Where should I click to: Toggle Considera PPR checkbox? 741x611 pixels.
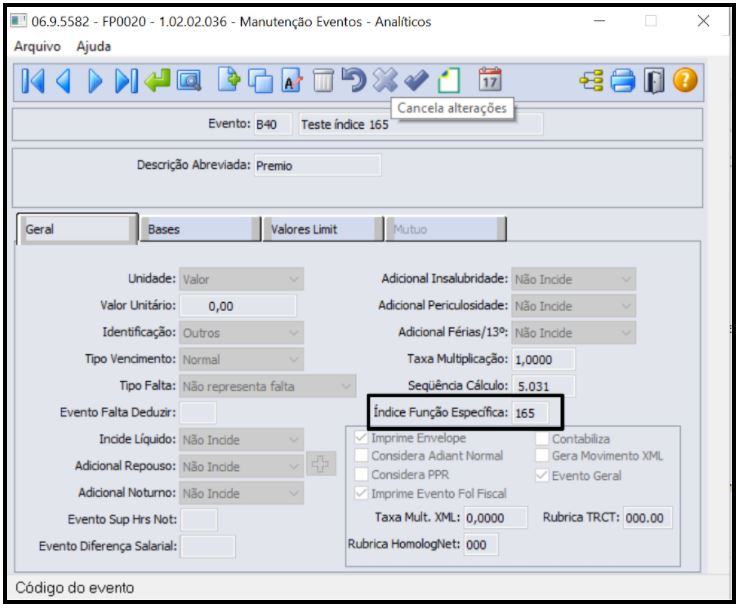point(361,474)
